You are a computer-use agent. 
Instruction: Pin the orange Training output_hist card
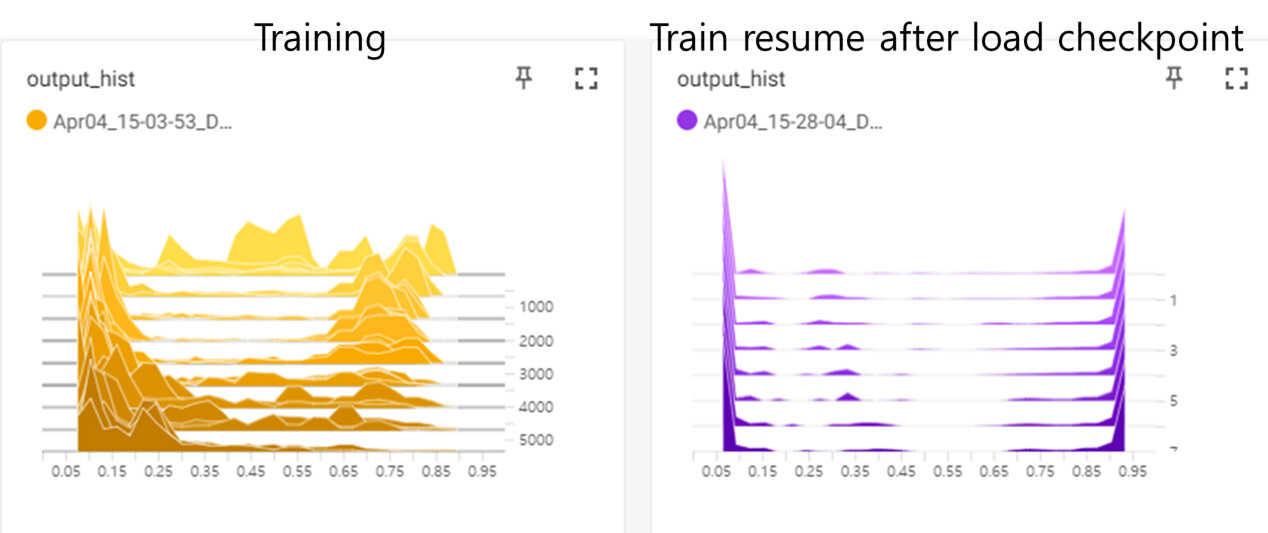(524, 79)
